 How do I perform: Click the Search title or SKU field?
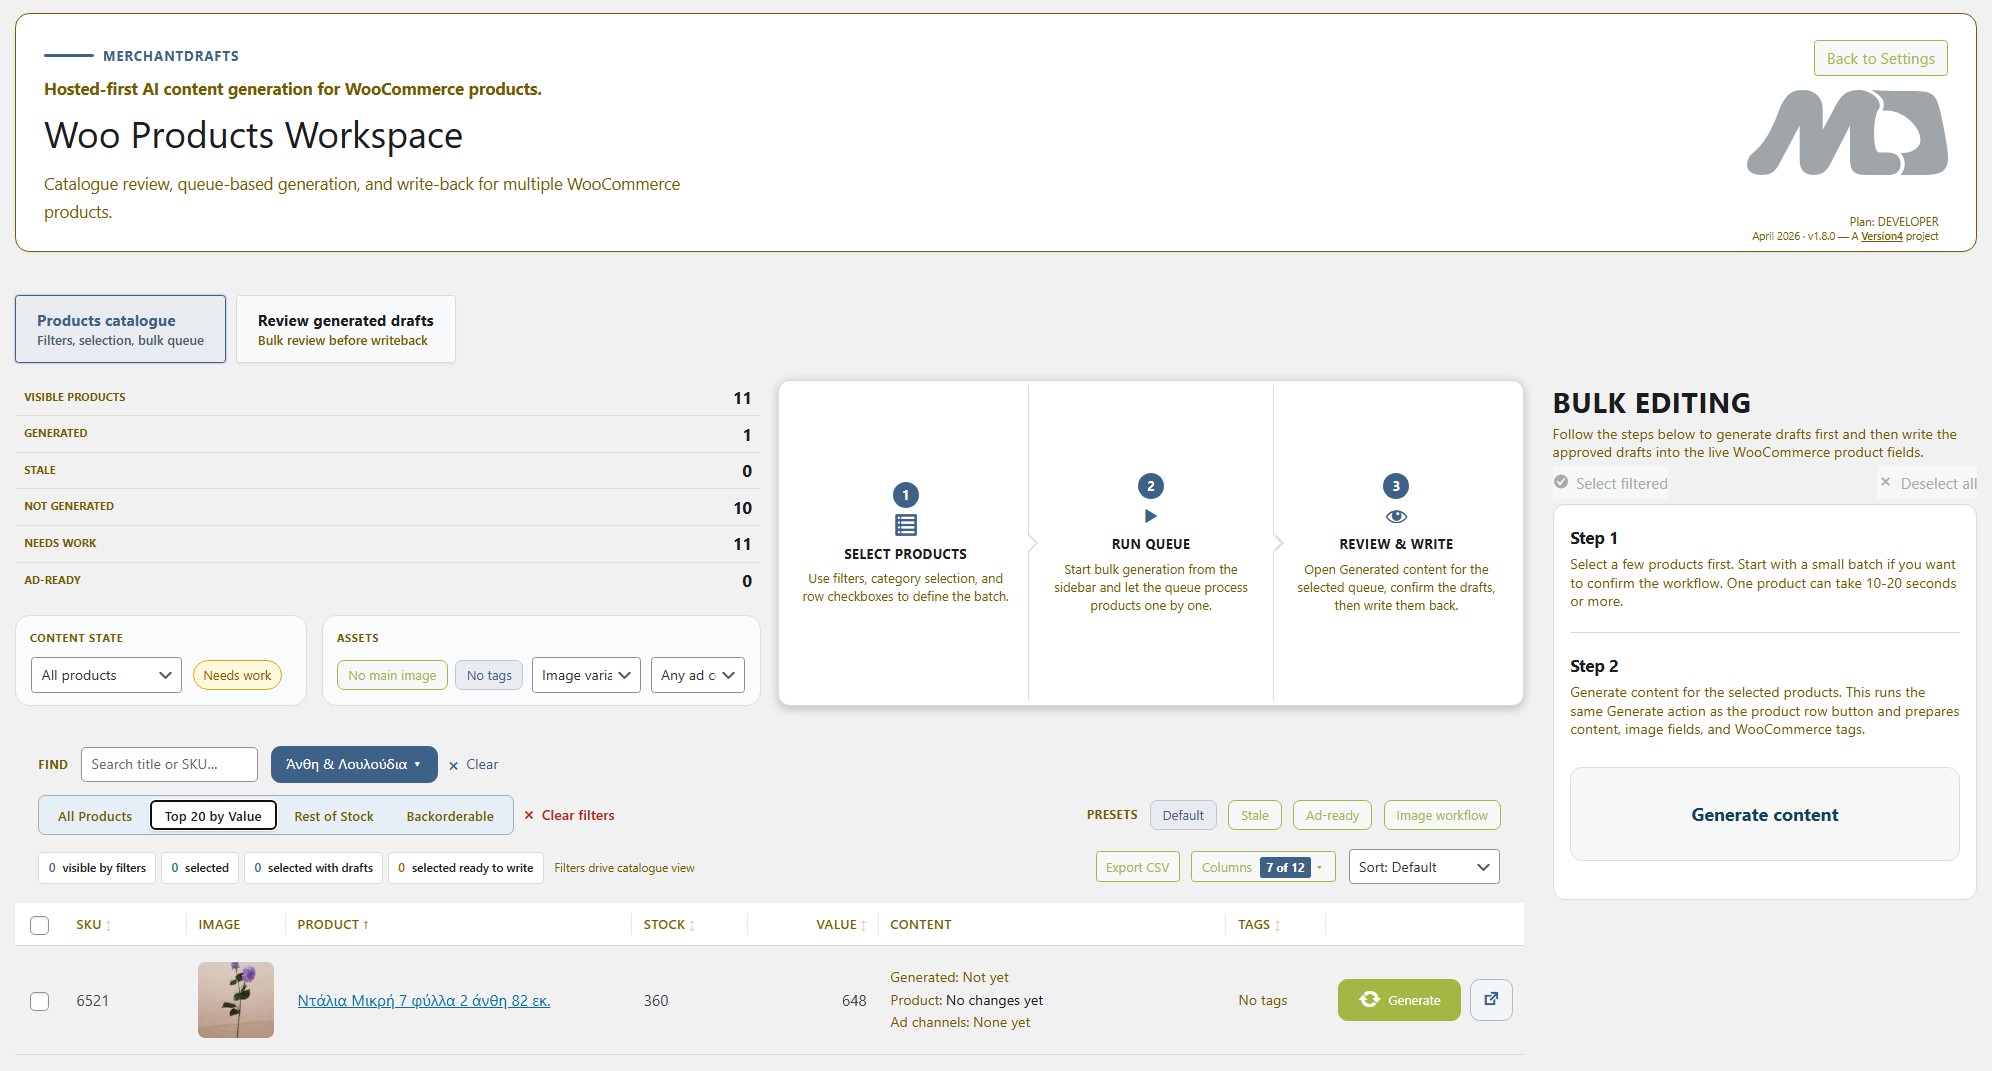click(169, 764)
